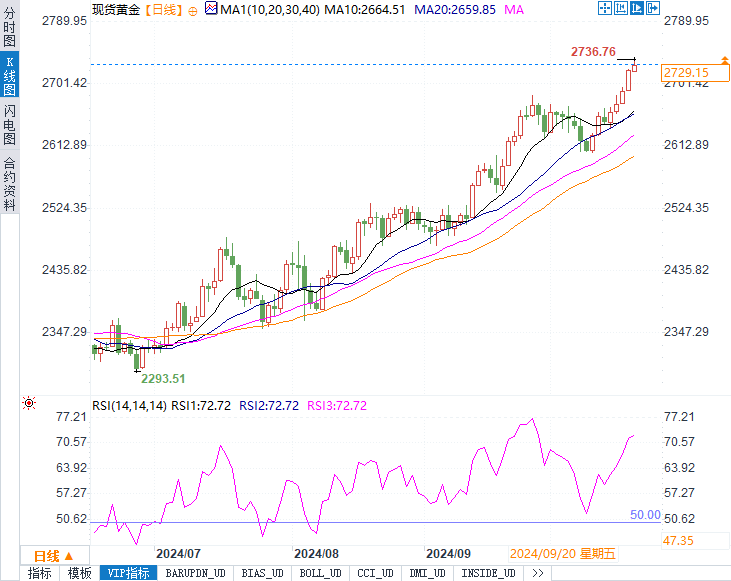Click the orange up arrow above the 2729.15 price
731x581 pixels.
click(723, 62)
